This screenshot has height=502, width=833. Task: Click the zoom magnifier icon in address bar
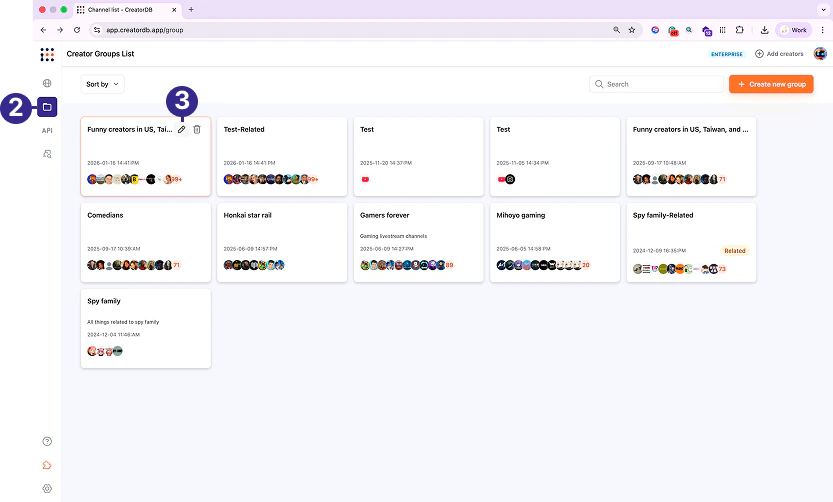(x=616, y=30)
